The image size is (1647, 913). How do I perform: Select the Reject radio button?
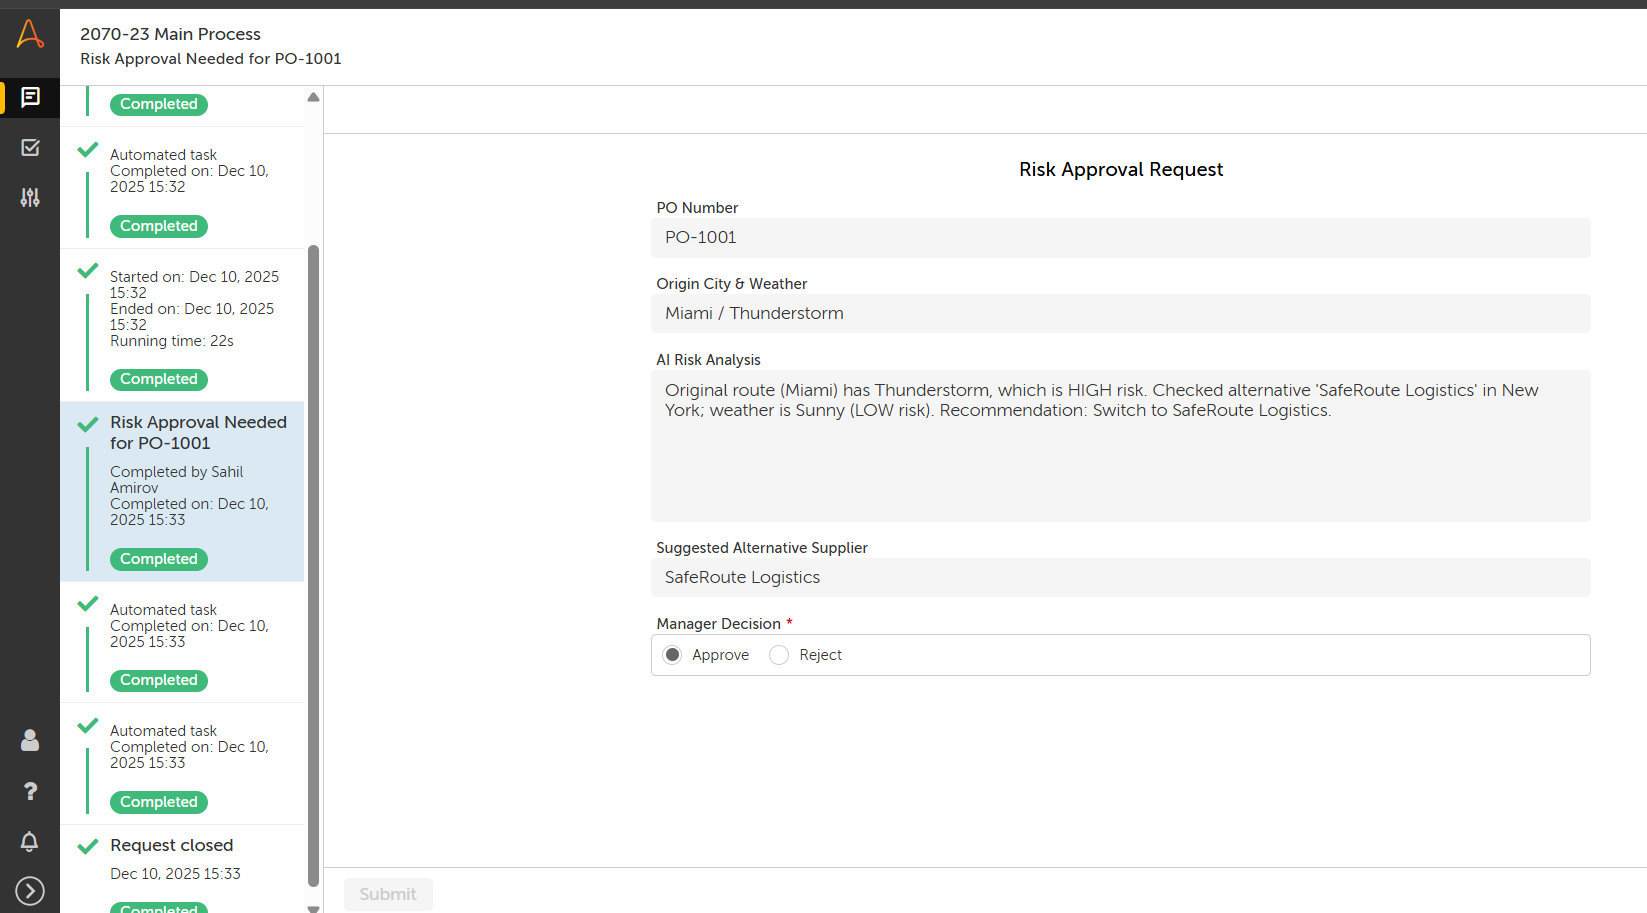click(779, 655)
